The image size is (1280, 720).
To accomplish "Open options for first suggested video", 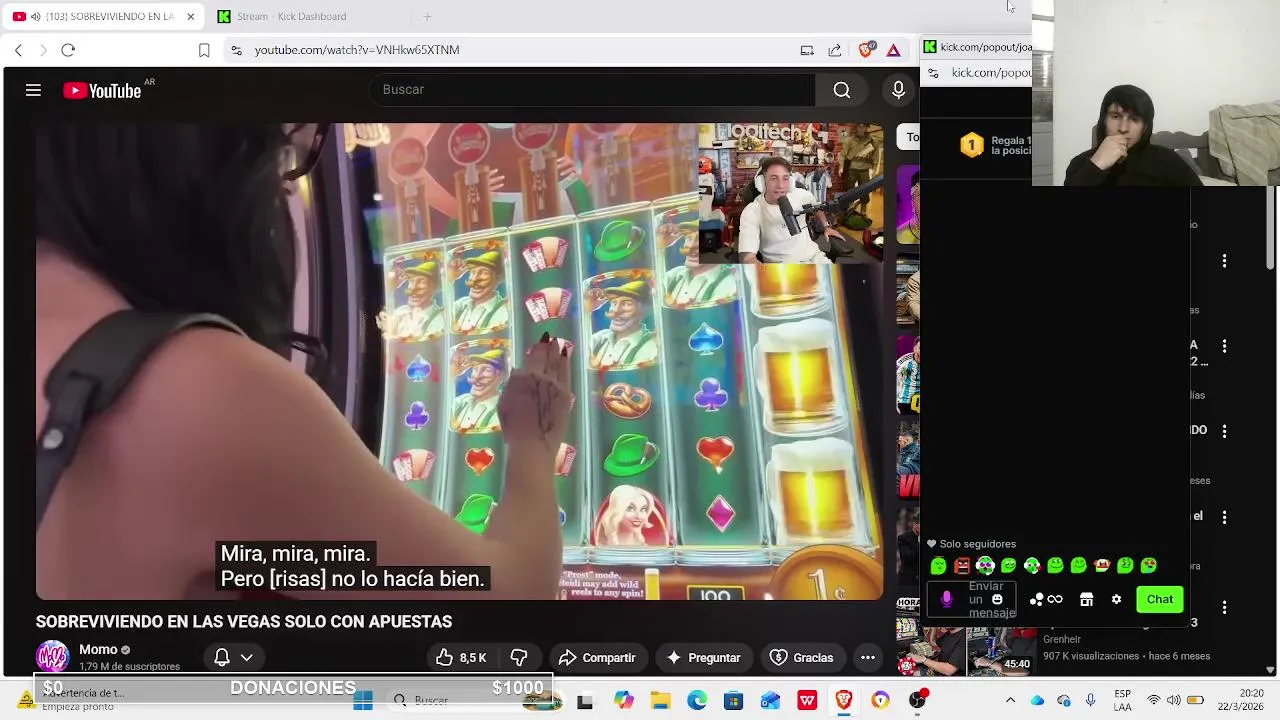I will point(1224,261).
